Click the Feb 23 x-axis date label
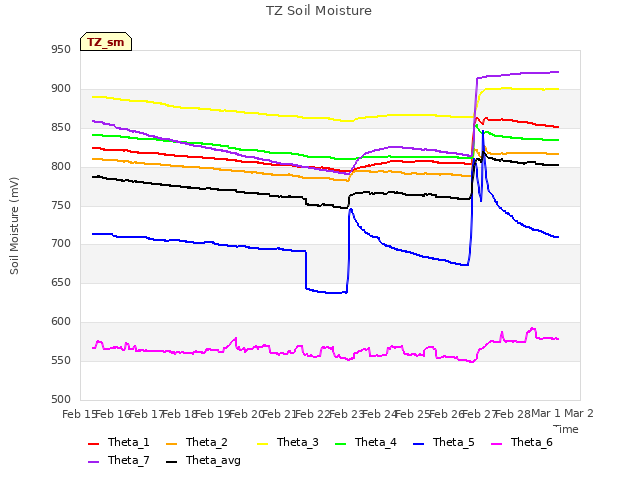The width and height of the screenshot is (640, 480). 345,414
